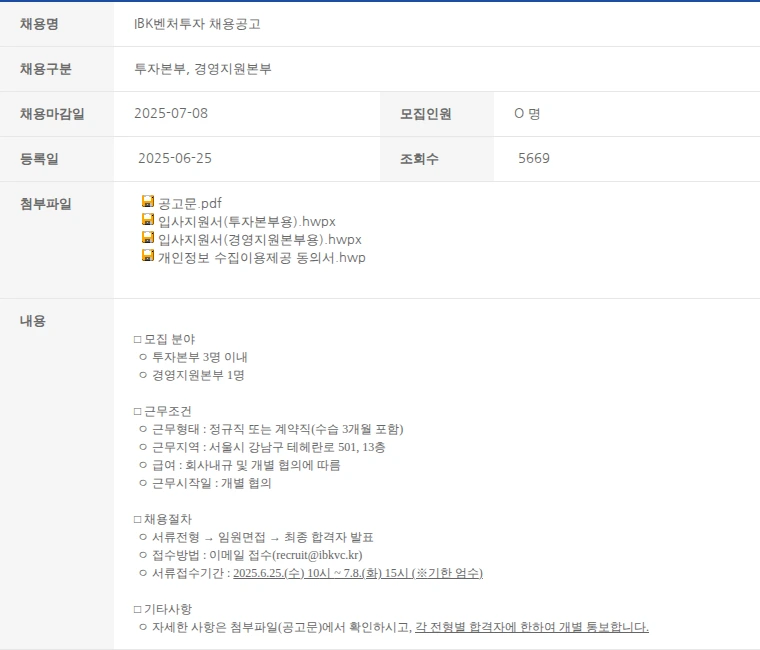Download the 공고문.pdf attachment
The width and height of the screenshot is (760, 650).
point(190,203)
